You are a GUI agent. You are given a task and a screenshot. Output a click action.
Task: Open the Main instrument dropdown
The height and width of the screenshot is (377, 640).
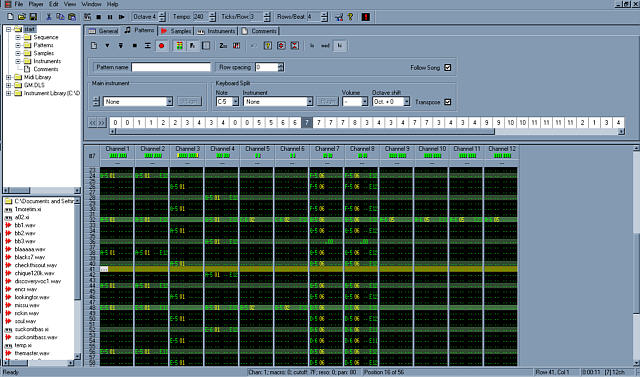coord(170,101)
